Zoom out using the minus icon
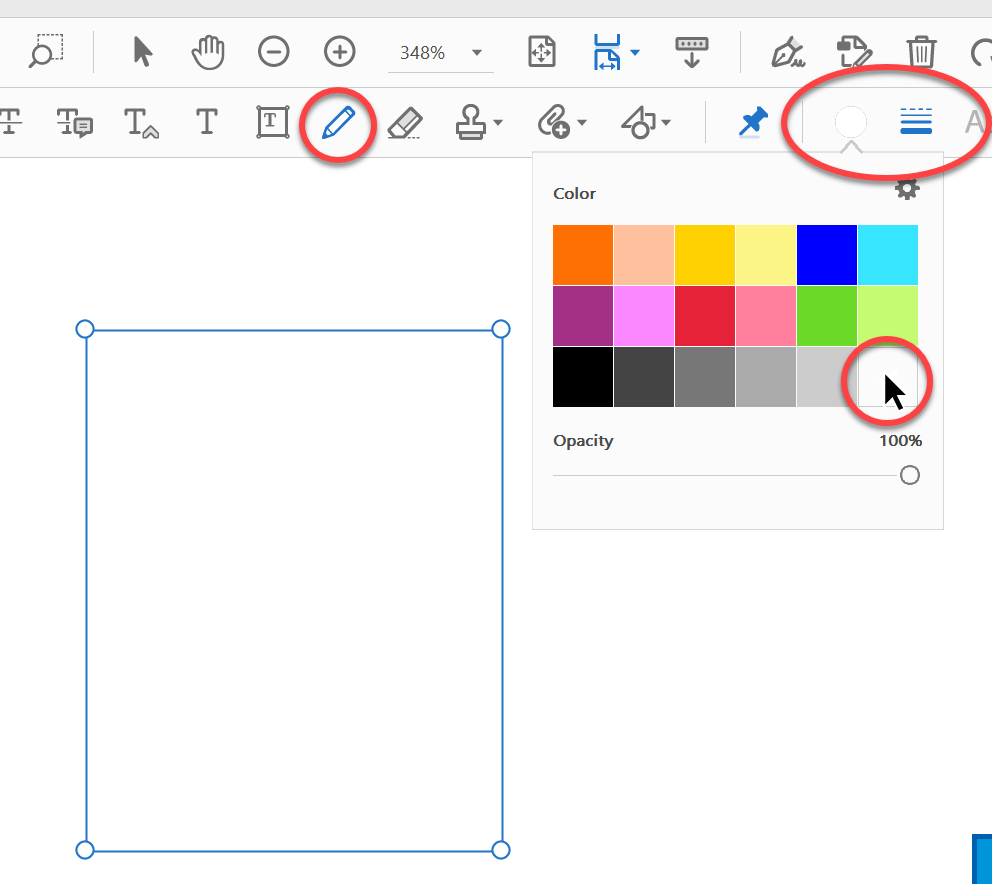 (x=273, y=51)
